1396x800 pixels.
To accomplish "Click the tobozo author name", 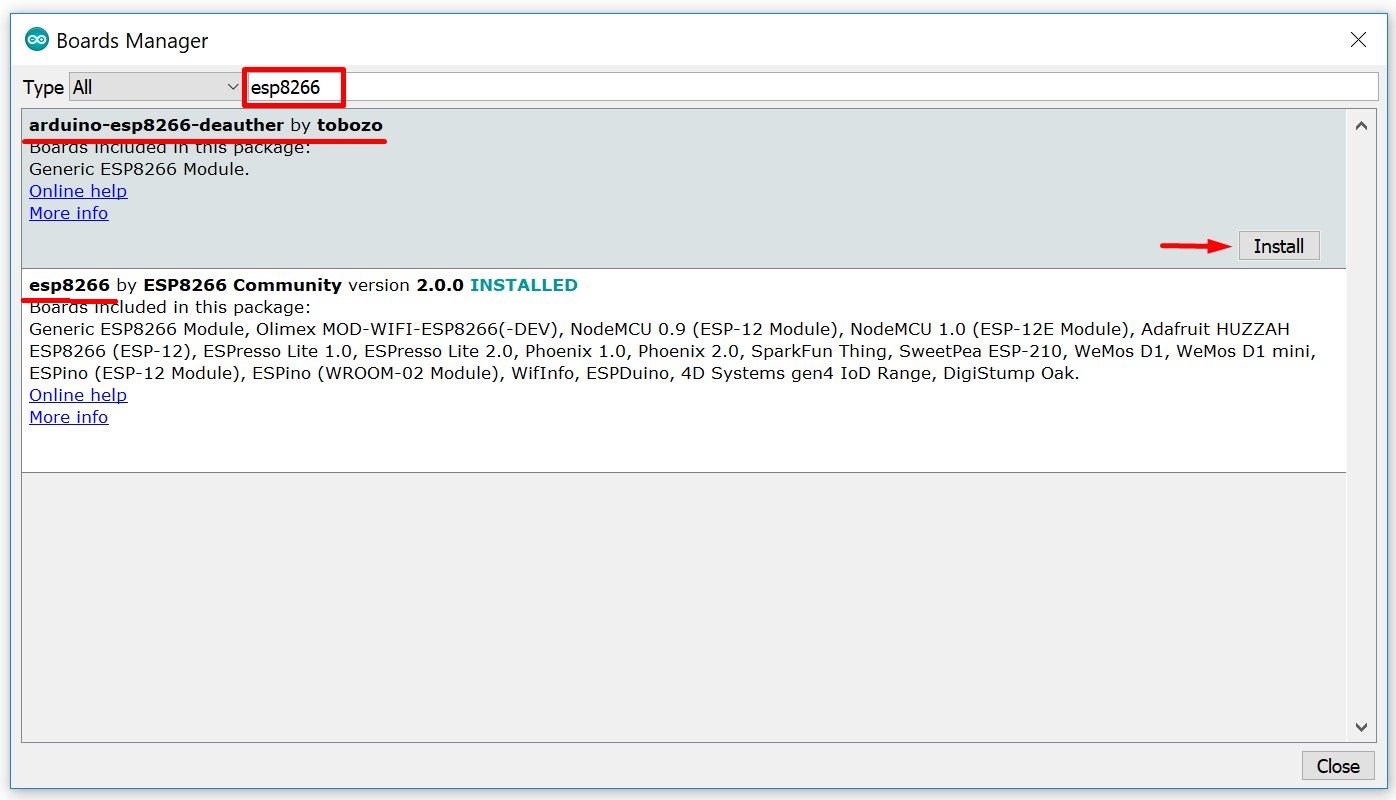I will (349, 126).
